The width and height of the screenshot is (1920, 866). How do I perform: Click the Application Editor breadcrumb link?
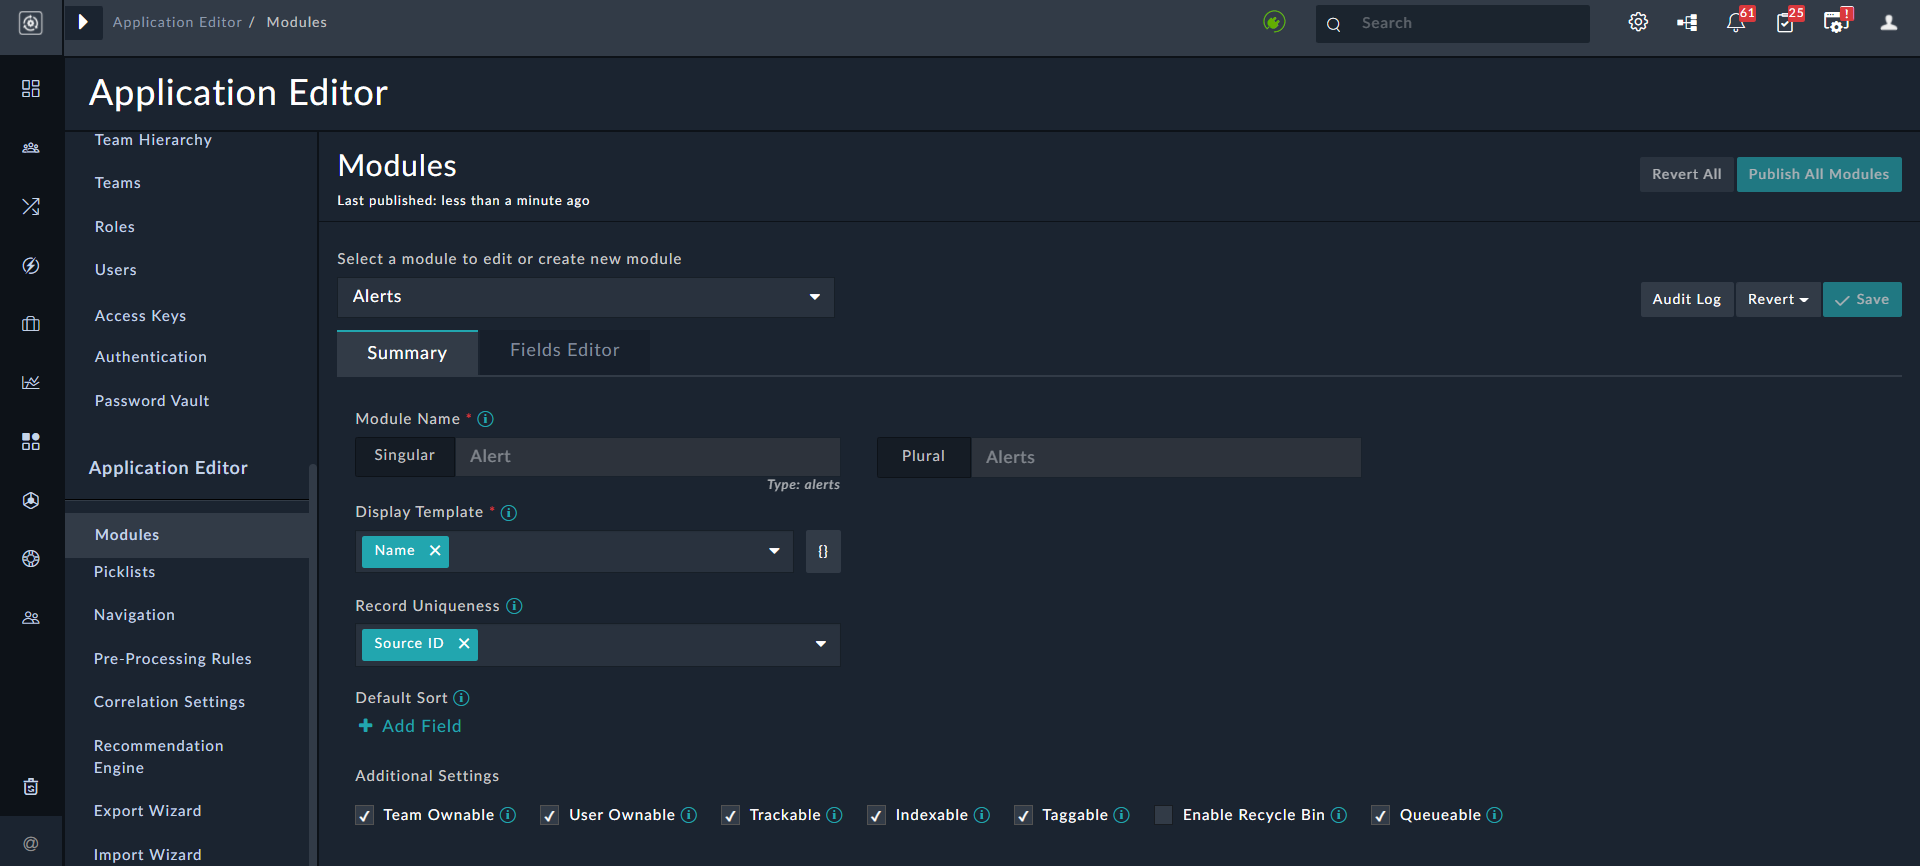click(x=177, y=22)
